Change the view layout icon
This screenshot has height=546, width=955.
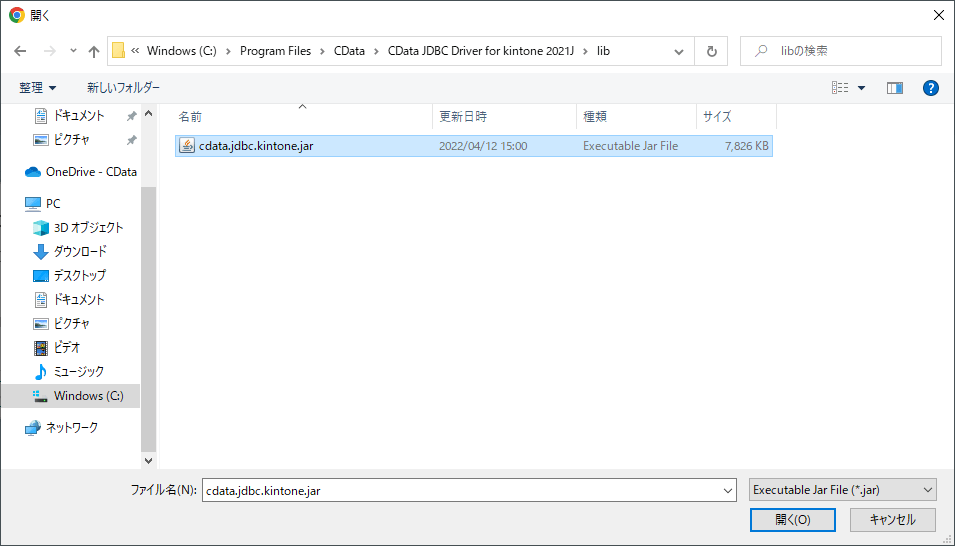840,88
